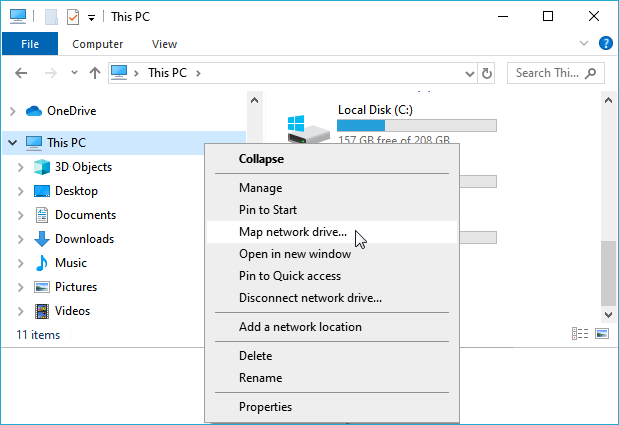This screenshot has height=425, width=619.
Task: Click the Help question mark icon
Action: click(605, 44)
